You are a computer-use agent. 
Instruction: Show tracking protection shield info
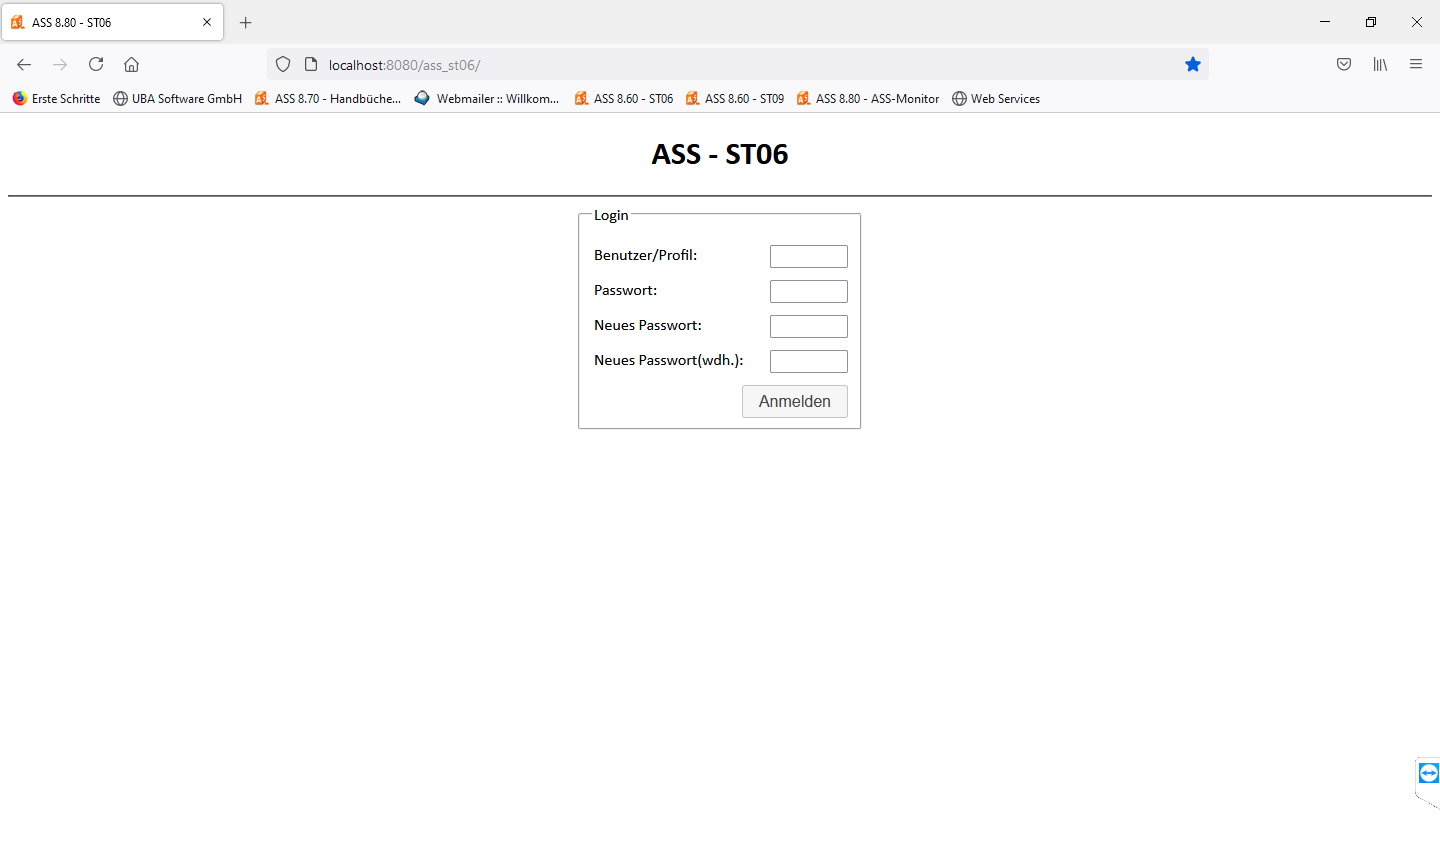[283, 64]
